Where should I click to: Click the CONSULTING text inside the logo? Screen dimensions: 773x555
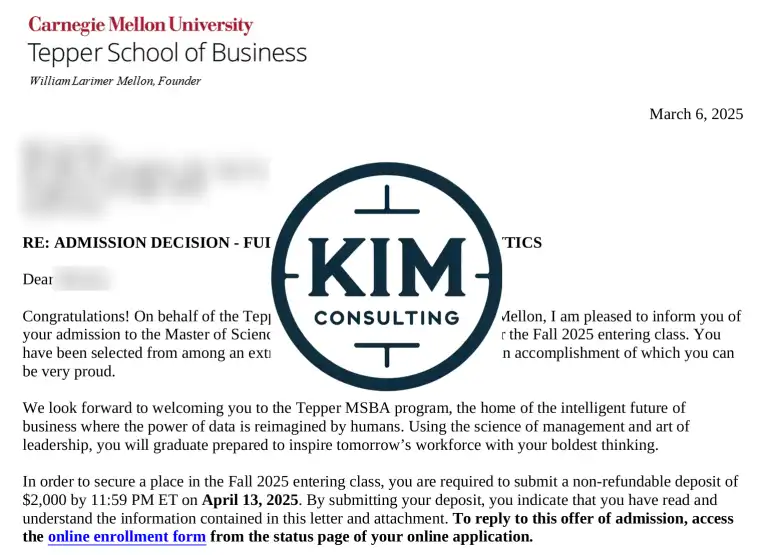coord(386,319)
